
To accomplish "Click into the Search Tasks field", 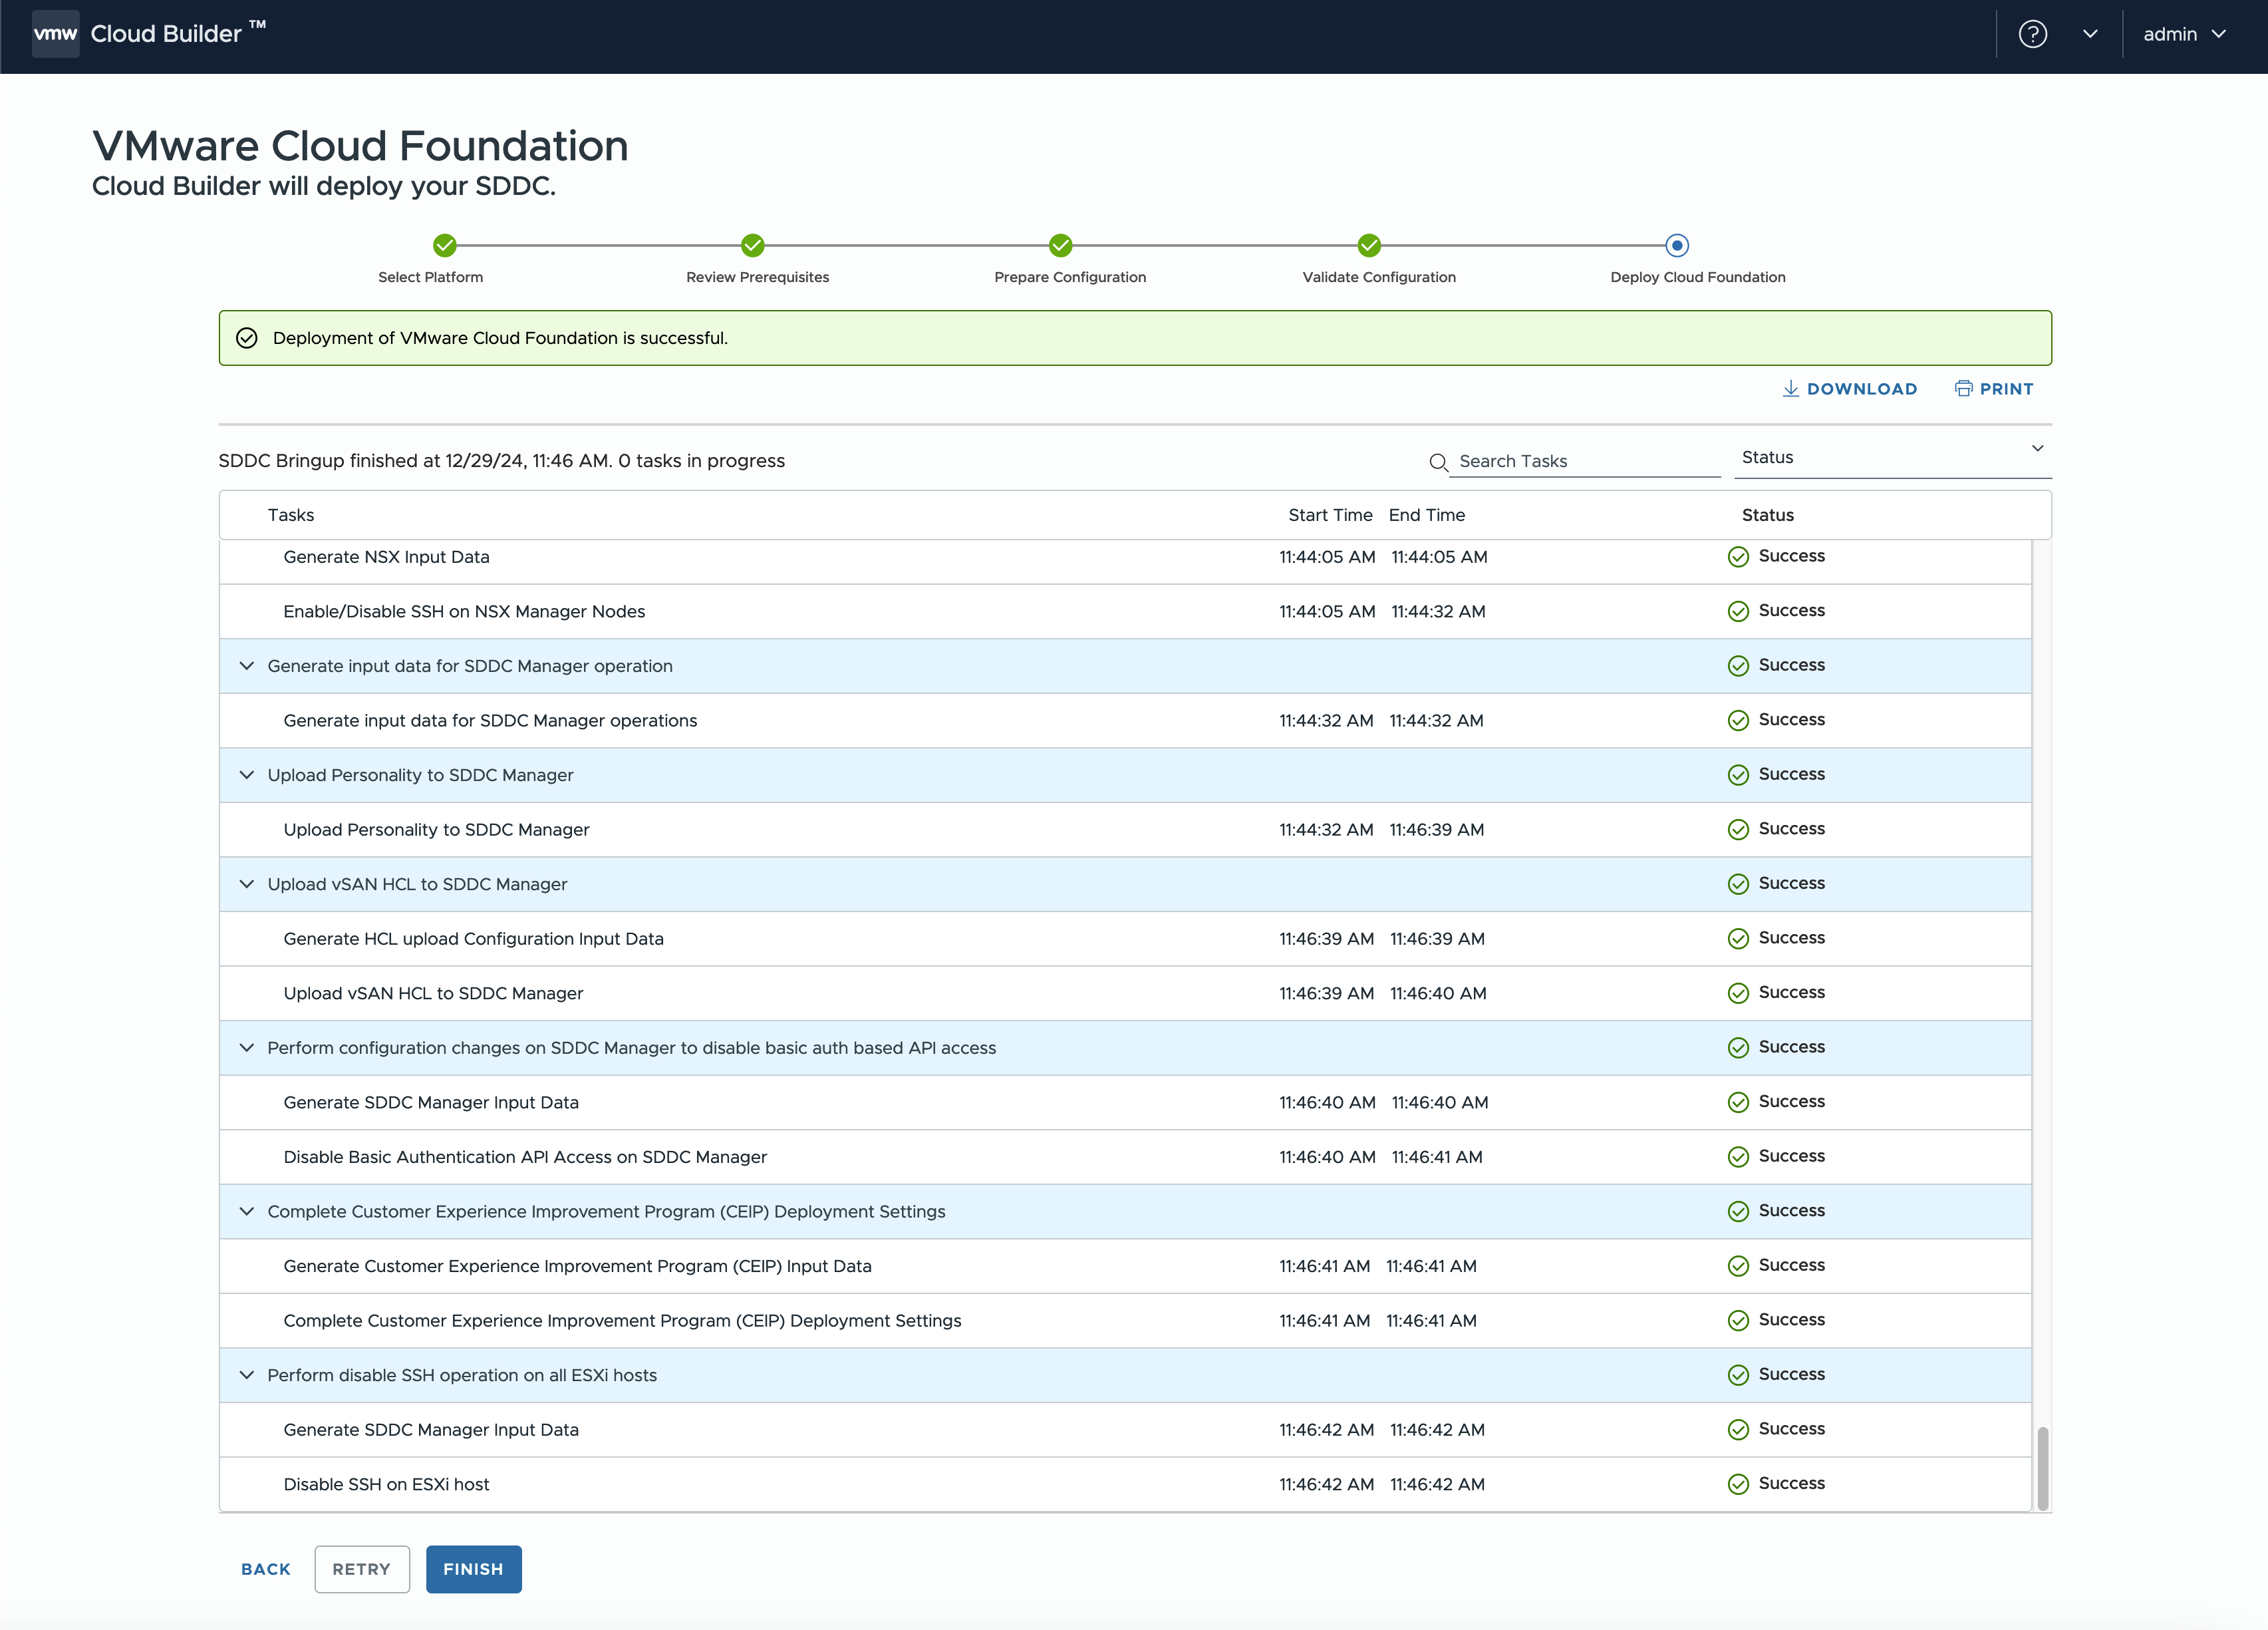I will 1585,461.
